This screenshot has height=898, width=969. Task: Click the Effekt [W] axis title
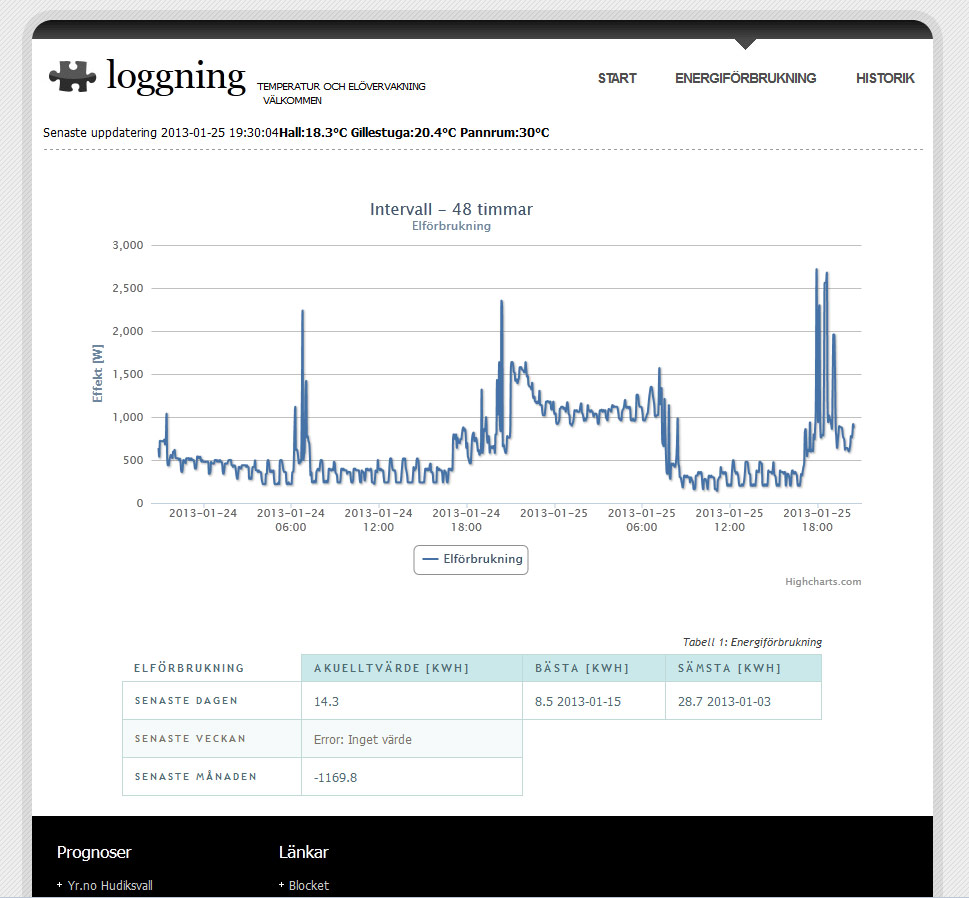click(x=98, y=374)
